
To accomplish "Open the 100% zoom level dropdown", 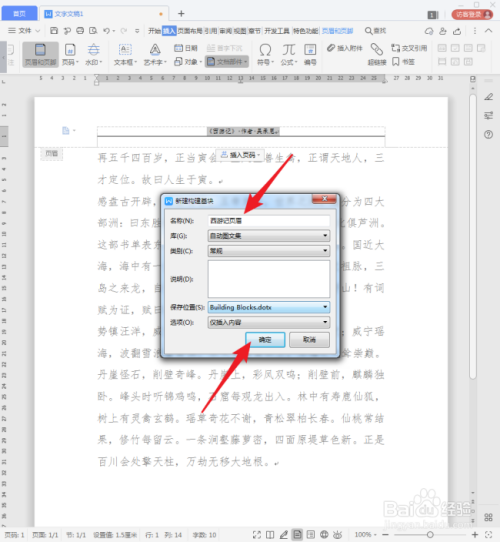I will [x=365, y=535].
